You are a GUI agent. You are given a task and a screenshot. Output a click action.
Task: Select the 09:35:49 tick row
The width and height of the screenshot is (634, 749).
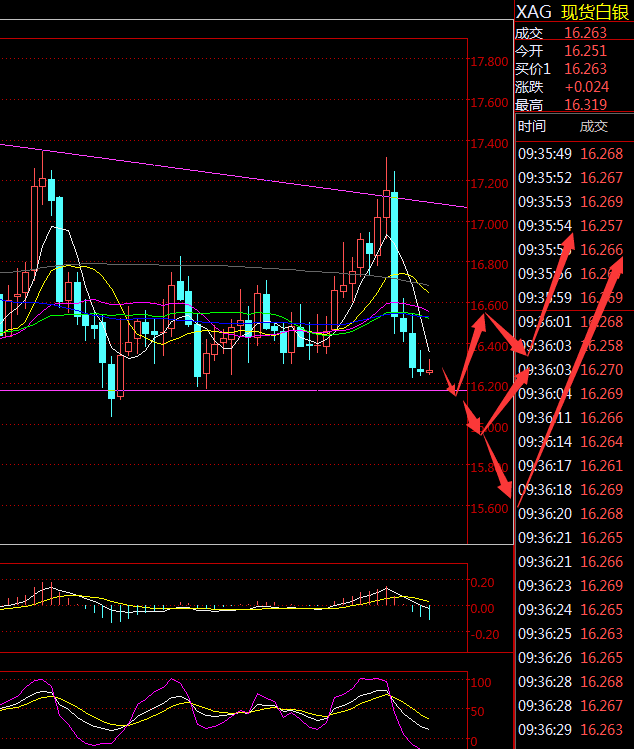[x=573, y=154]
